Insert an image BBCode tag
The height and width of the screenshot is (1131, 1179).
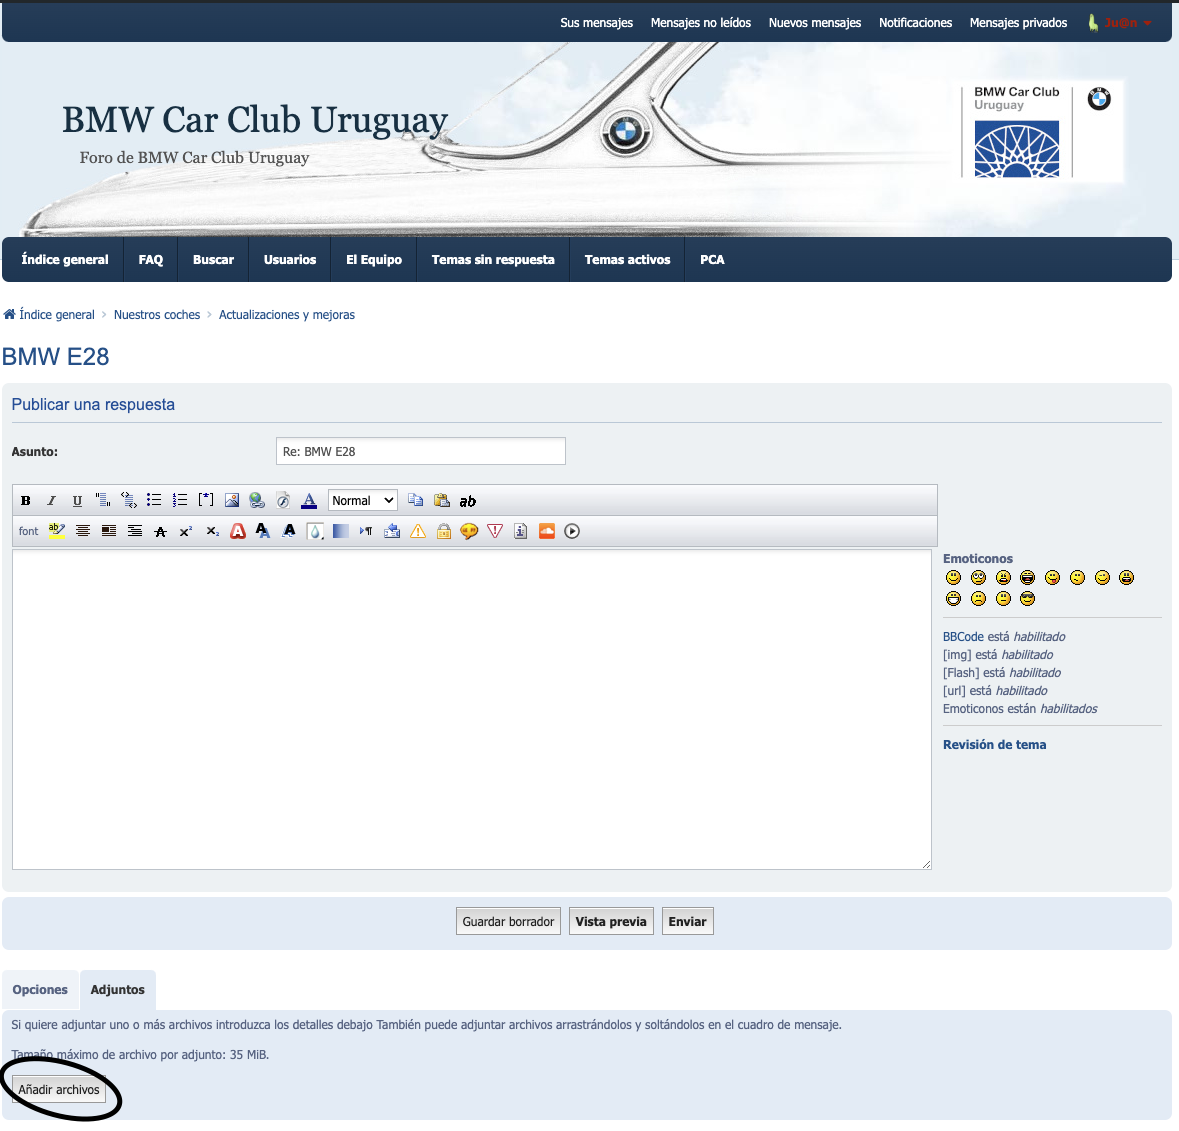pos(232,500)
